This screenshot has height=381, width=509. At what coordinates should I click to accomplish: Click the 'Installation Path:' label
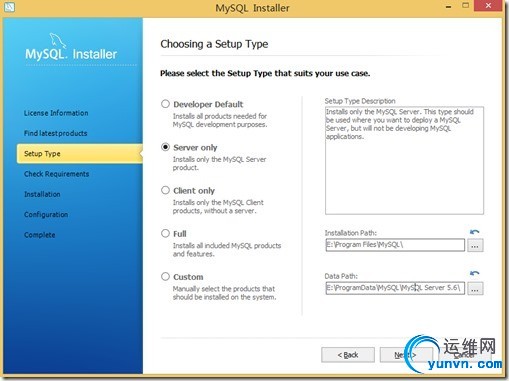tap(351, 233)
